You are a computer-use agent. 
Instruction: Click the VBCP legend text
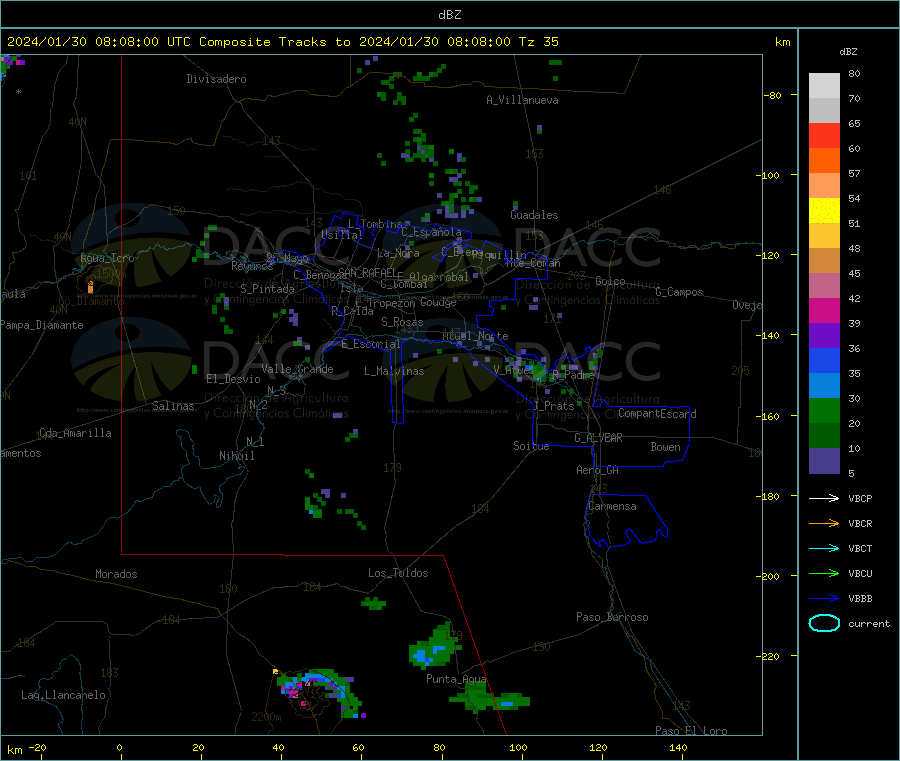(x=860, y=499)
